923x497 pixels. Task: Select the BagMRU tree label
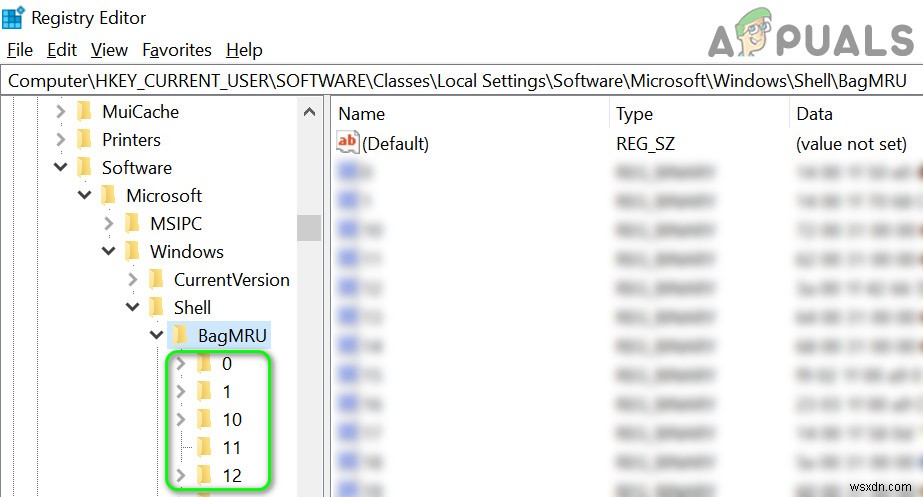click(x=233, y=336)
